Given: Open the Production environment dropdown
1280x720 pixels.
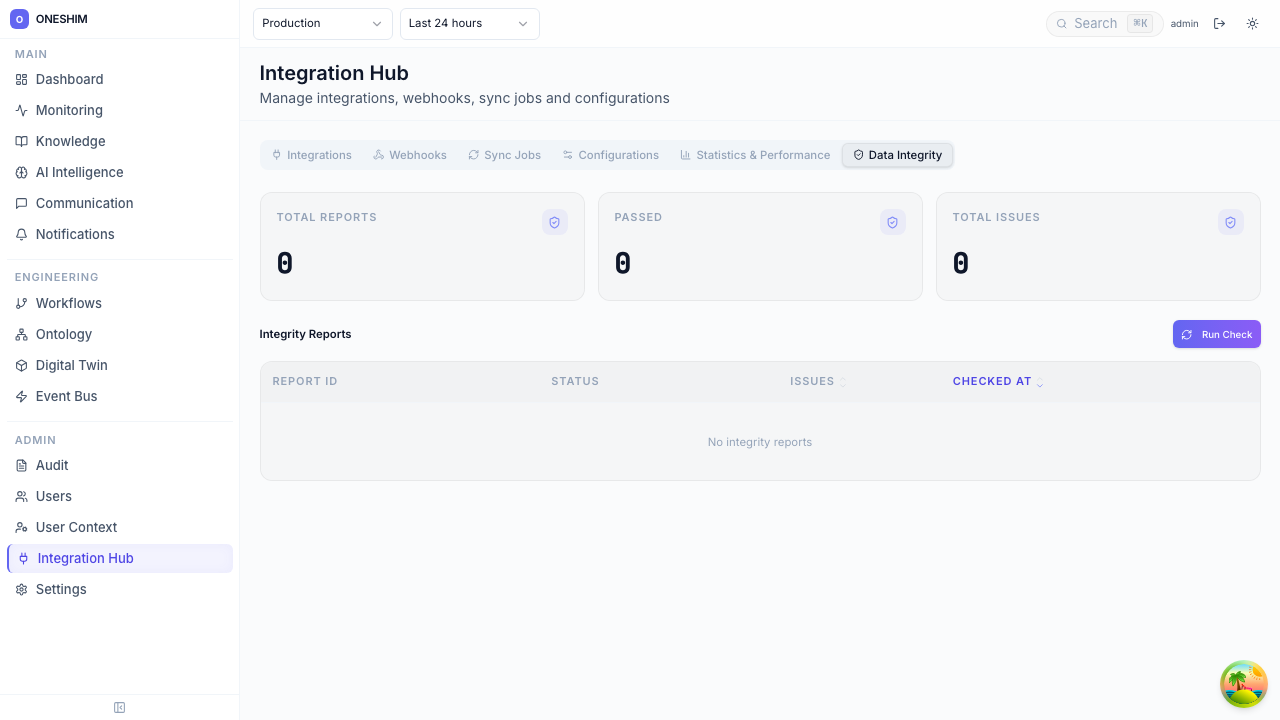Looking at the screenshot, I should point(322,23).
